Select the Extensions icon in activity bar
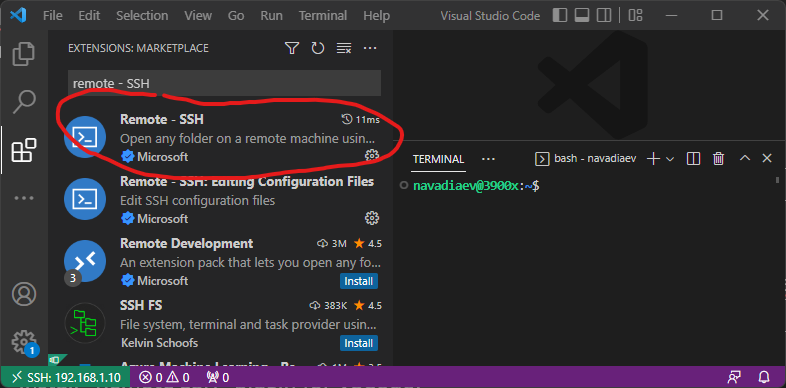The height and width of the screenshot is (388, 786). [x=24, y=150]
